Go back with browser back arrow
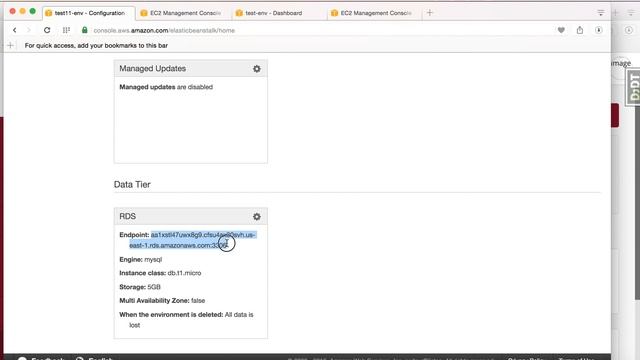640x360 pixels. click(x=15, y=30)
